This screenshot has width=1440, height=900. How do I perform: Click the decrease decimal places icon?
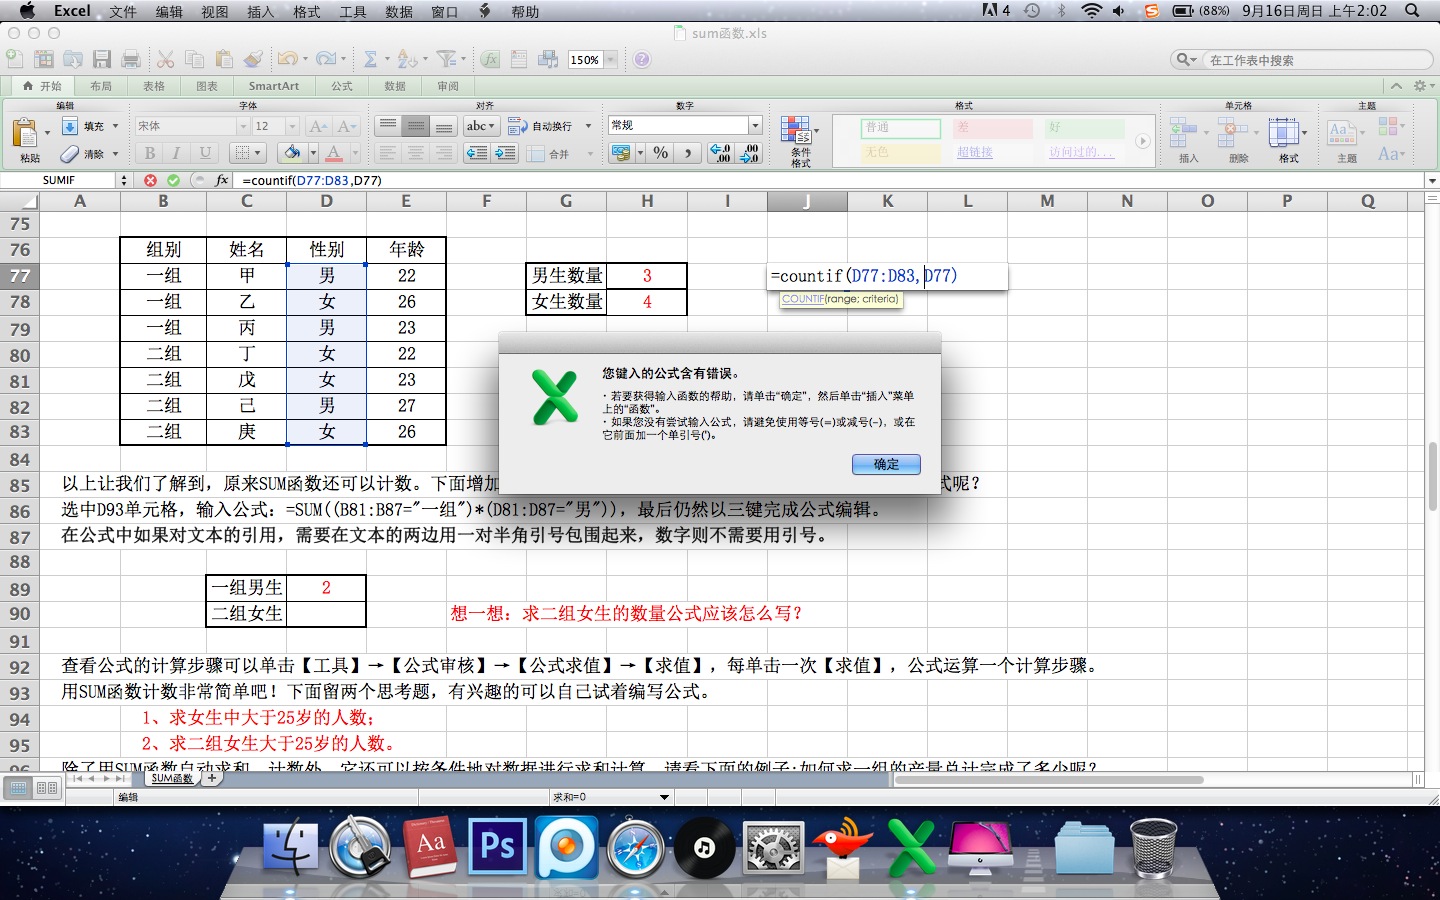pyautogui.click(x=749, y=153)
